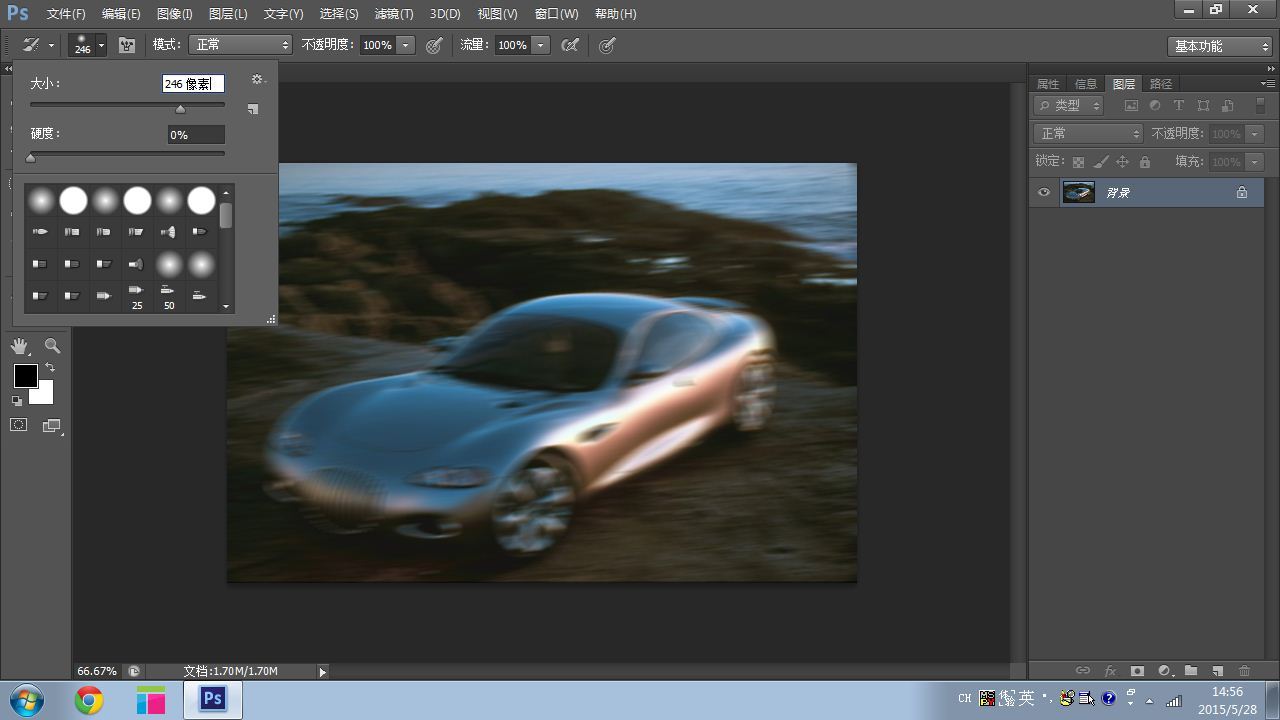The height and width of the screenshot is (720, 1280).
Task: Click the brush preset gear settings icon
Action: click(257, 80)
